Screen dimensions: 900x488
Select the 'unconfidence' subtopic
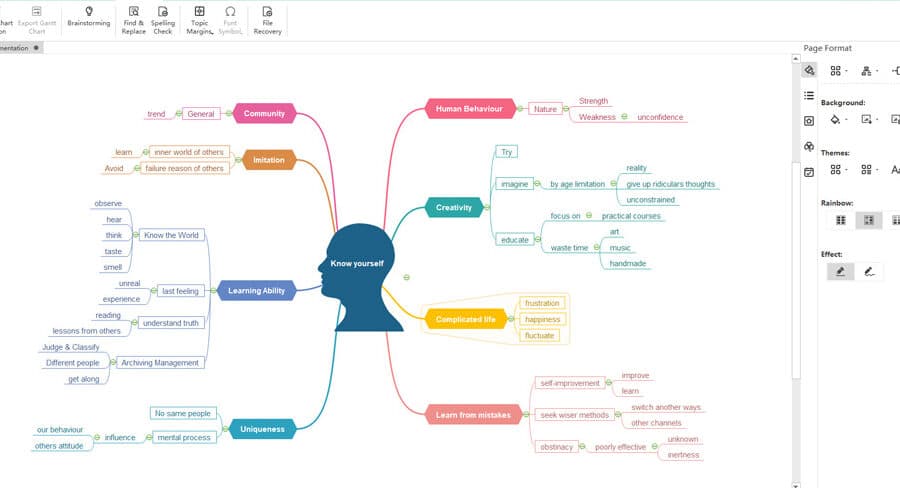(x=660, y=117)
